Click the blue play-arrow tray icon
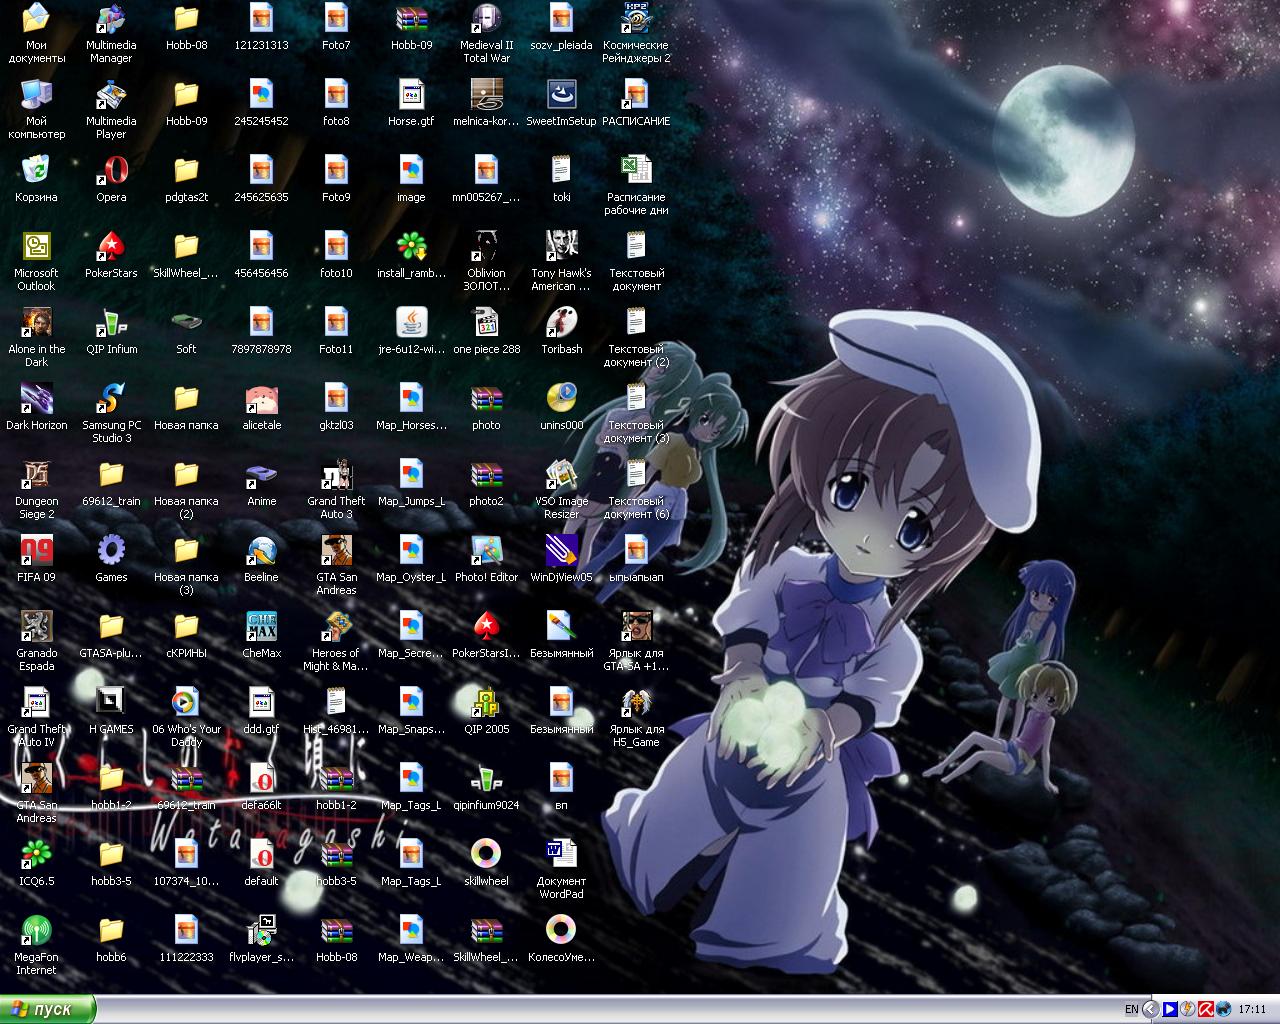Image resolution: width=1280 pixels, height=1024 pixels. click(x=1169, y=1009)
